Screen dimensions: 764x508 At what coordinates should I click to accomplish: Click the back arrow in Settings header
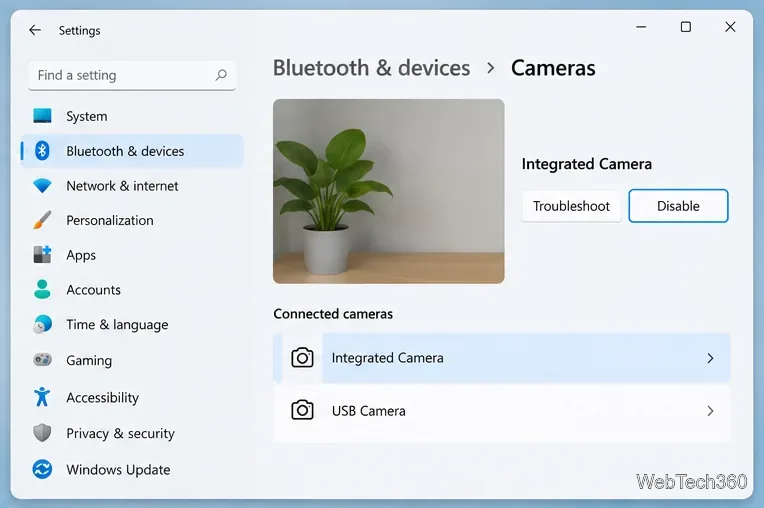click(x=35, y=30)
